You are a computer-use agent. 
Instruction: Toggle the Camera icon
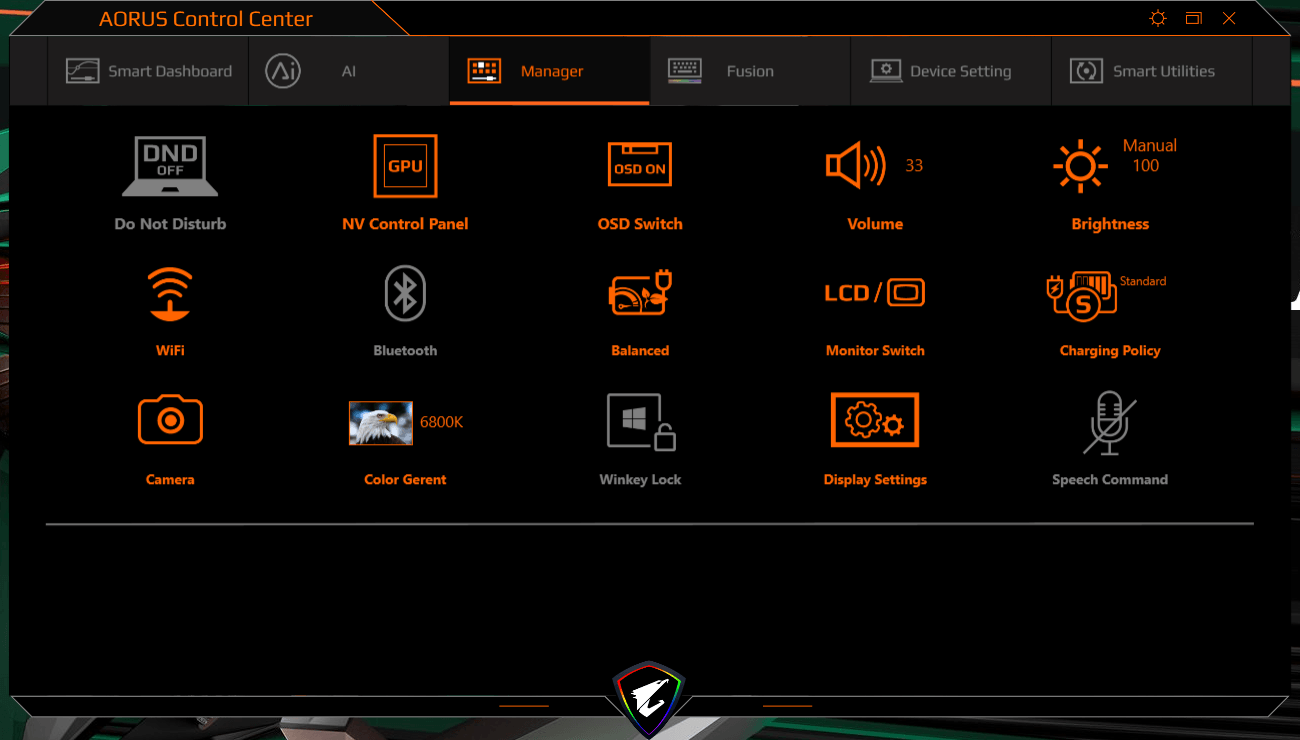[x=170, y=420]
